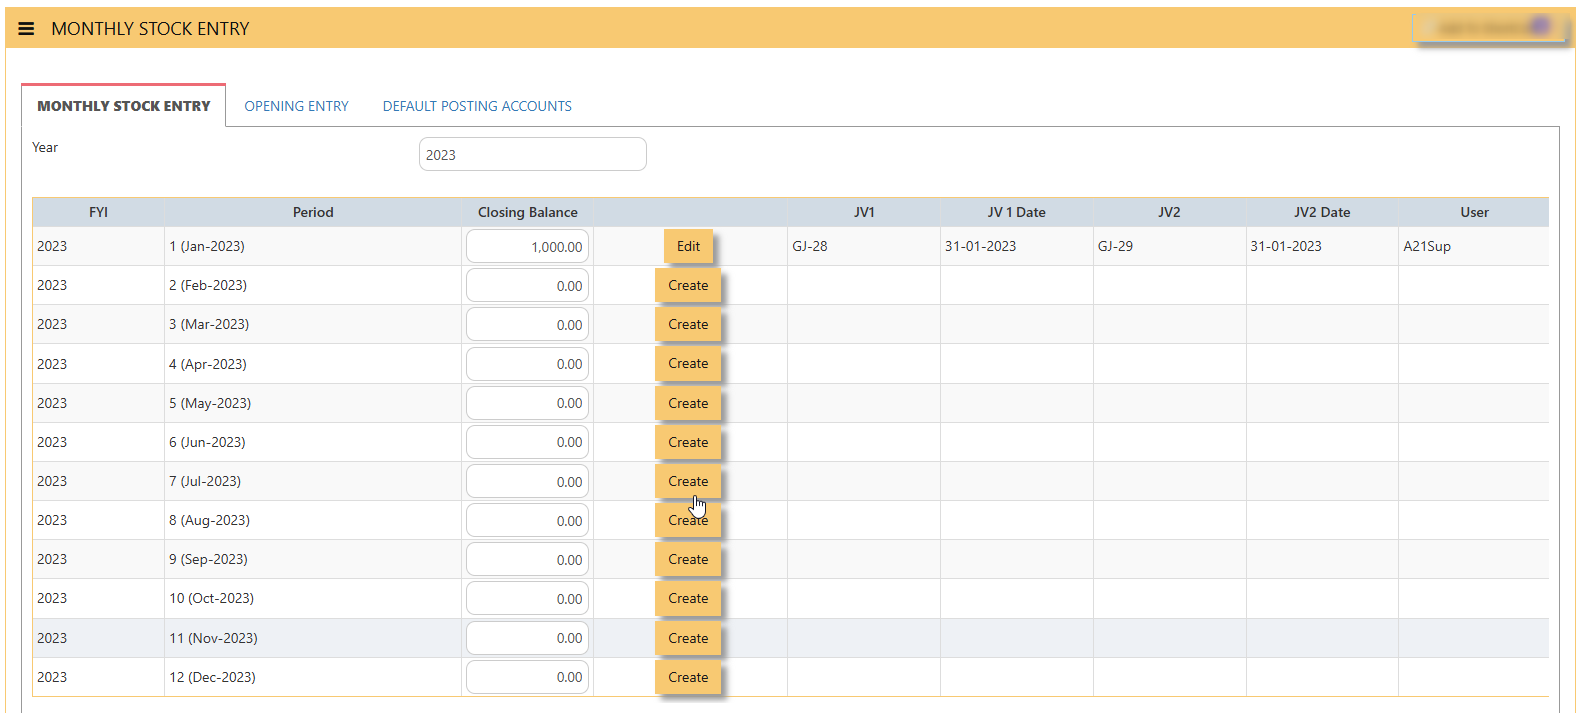Open the hamburger menu icon
The height and width of the screenshot is (713, 1581).
[x=26, y=29]
